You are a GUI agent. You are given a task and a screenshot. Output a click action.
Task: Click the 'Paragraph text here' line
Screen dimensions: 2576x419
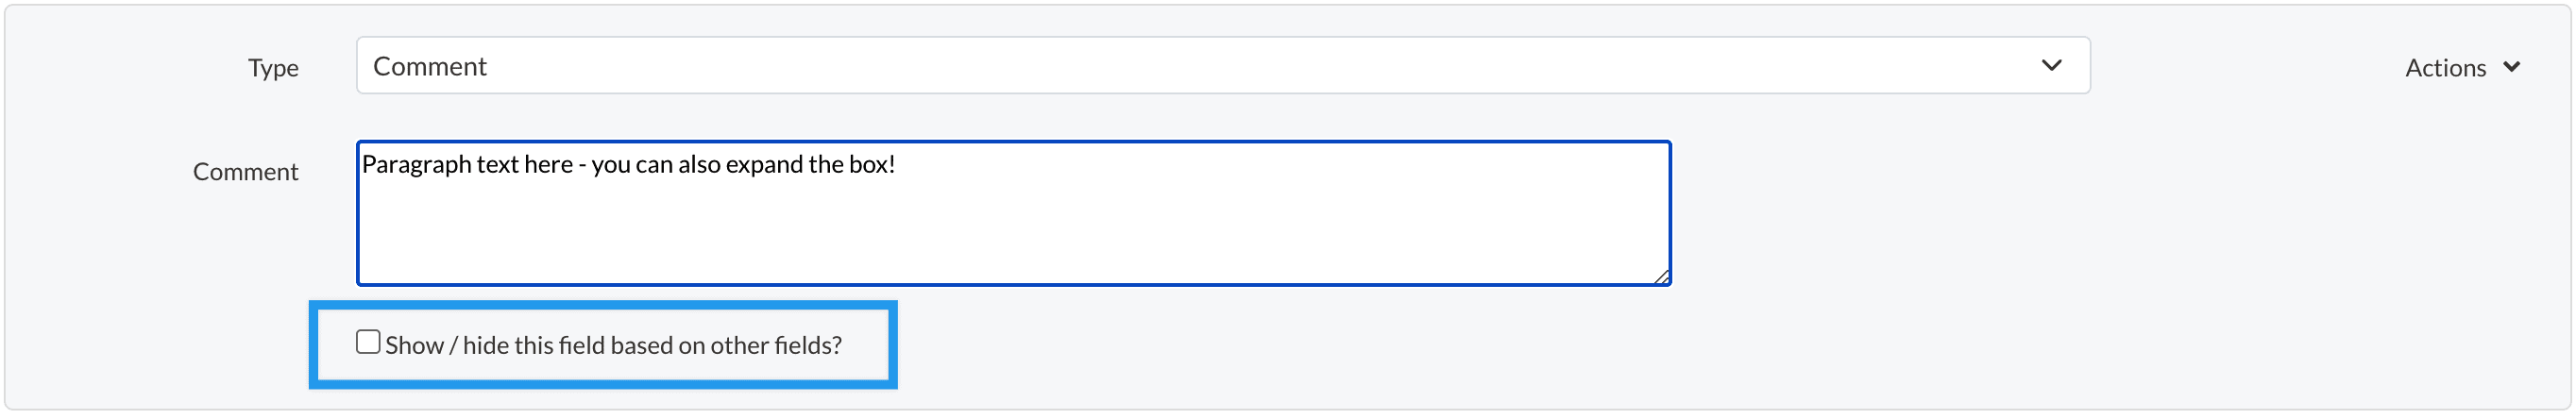[628, 165]
